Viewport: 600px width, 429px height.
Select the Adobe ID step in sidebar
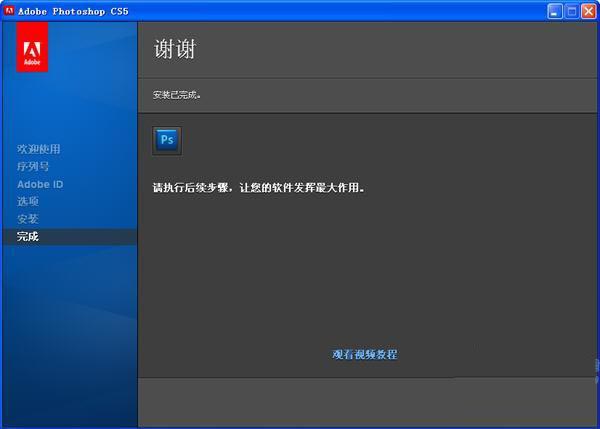[40, 184]
